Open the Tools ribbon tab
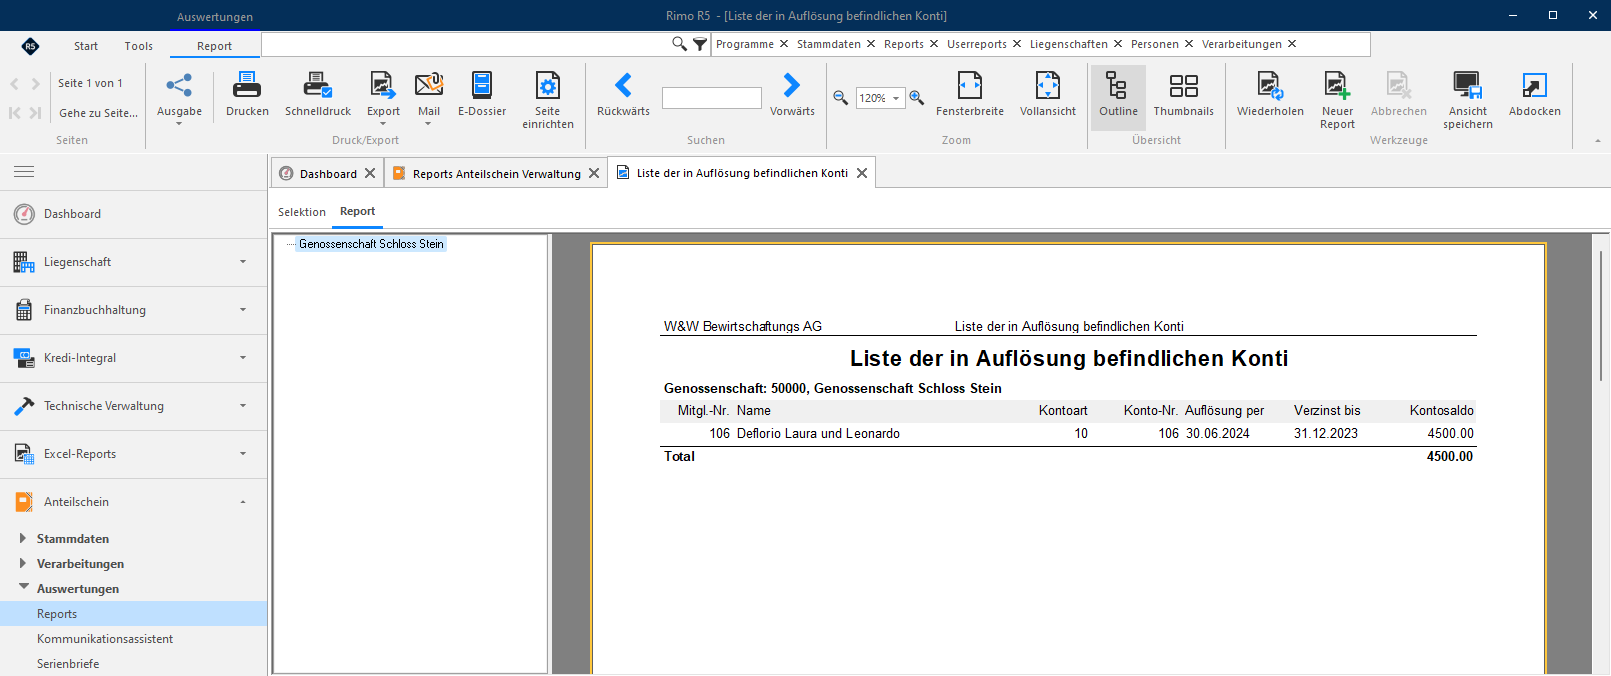The width and height of the screenshot is (1611, 676). [x=139, y=46]
